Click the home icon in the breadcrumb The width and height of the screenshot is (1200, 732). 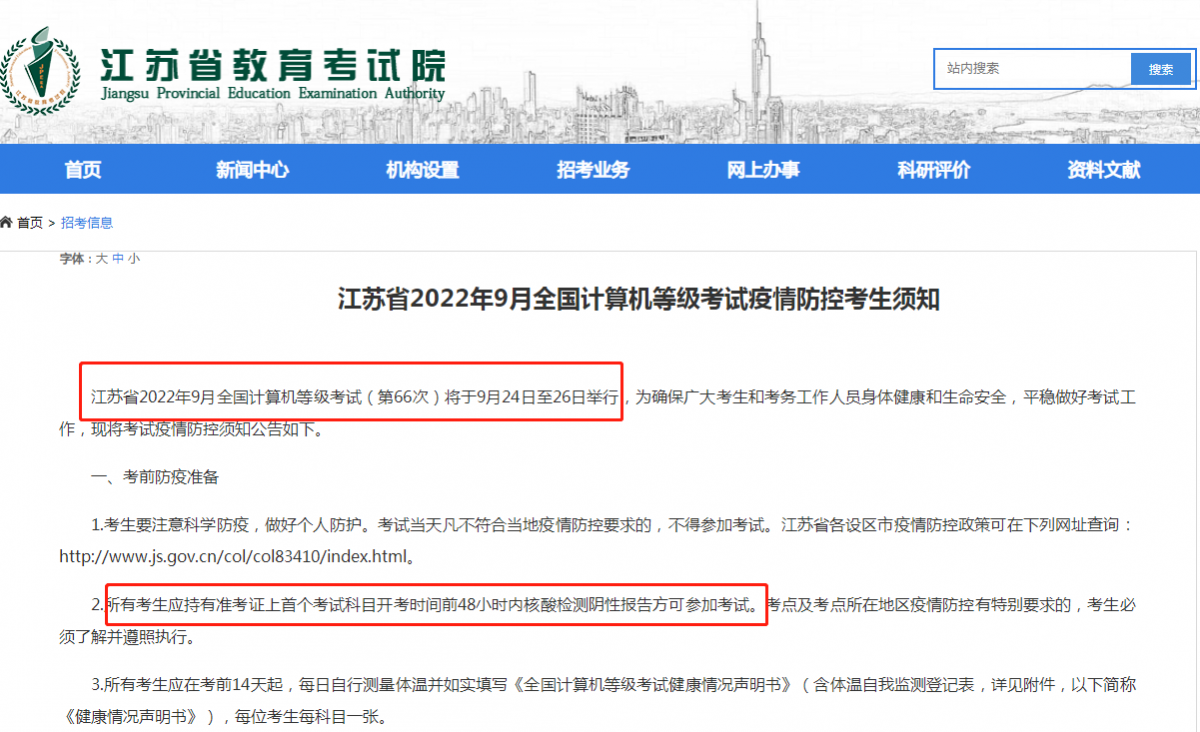pyautogui.click(x=7, y=223)
